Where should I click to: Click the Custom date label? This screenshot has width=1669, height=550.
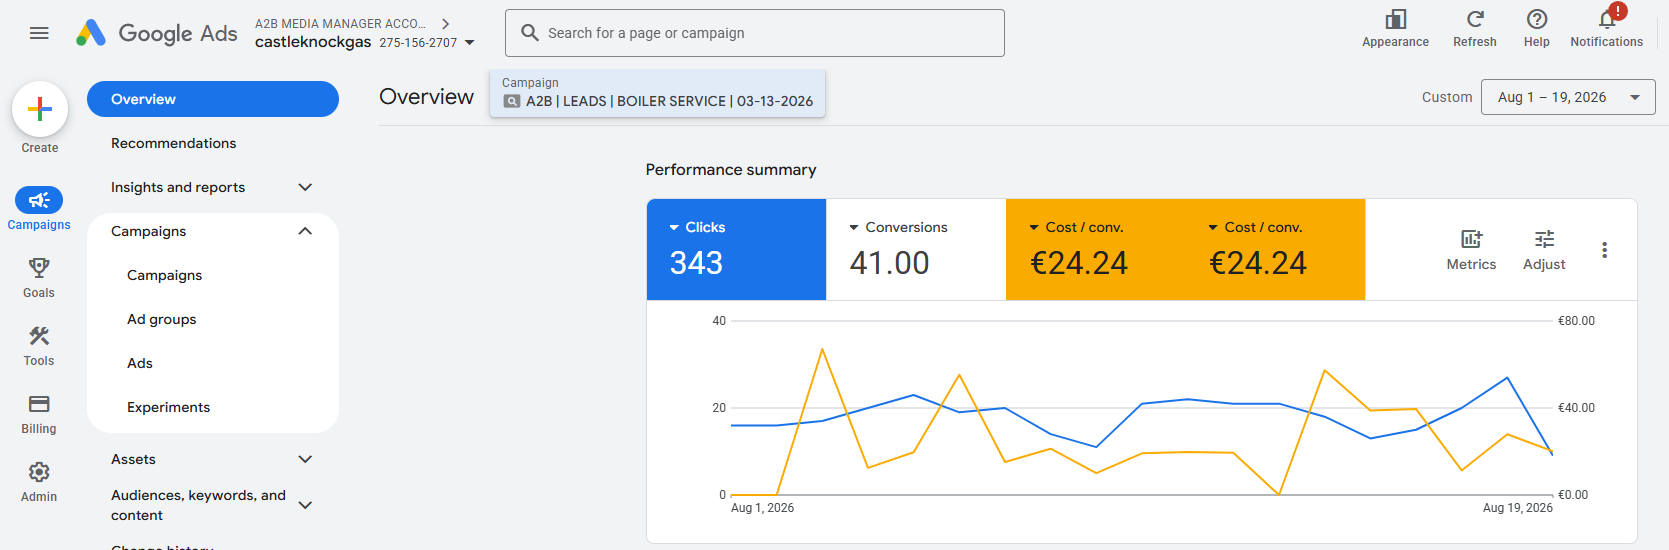click(x=1447, y=97)
